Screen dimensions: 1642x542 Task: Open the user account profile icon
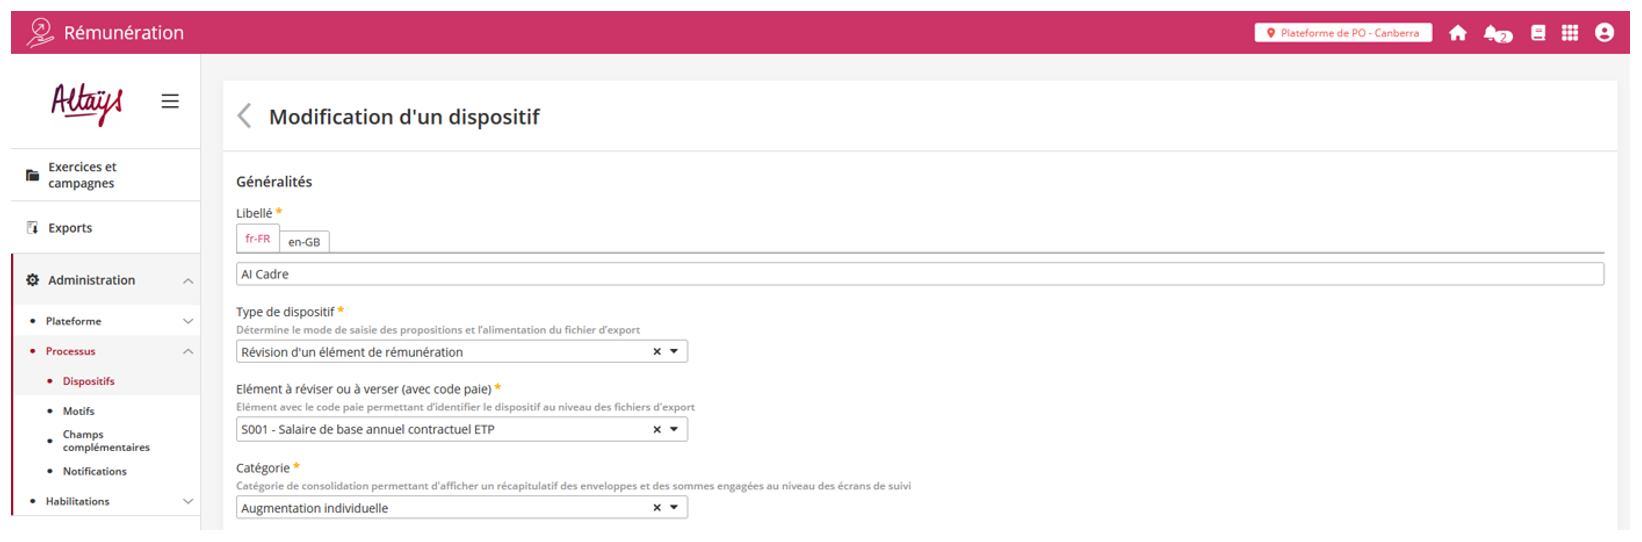tap(1604, 33)
